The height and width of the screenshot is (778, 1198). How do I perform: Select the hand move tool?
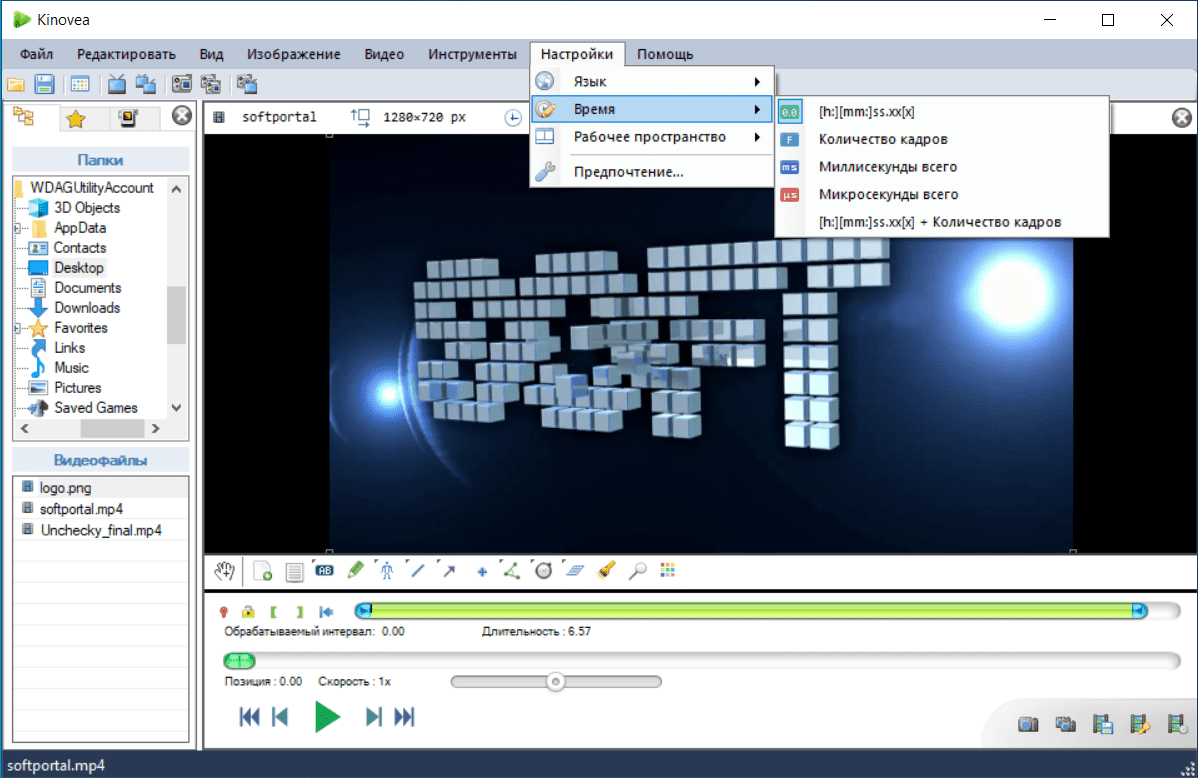[x=224, y=571]
